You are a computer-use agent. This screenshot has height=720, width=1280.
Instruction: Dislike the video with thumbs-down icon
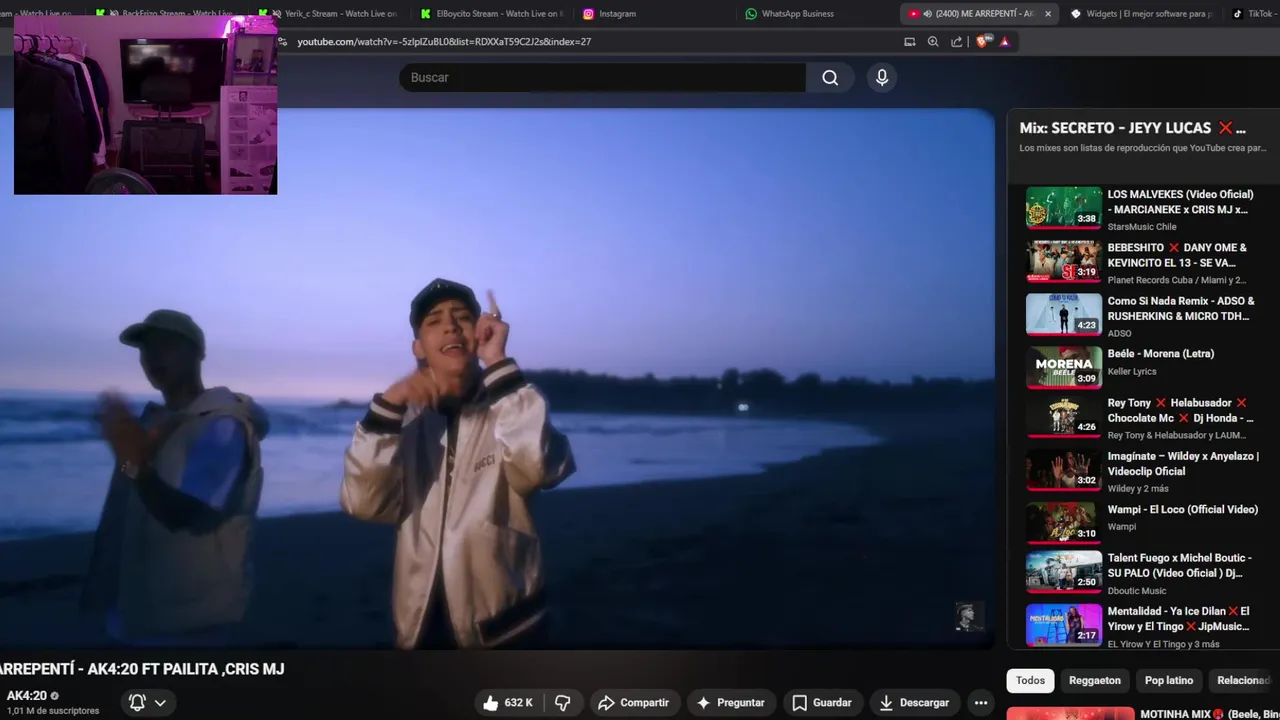pos(563,703)
